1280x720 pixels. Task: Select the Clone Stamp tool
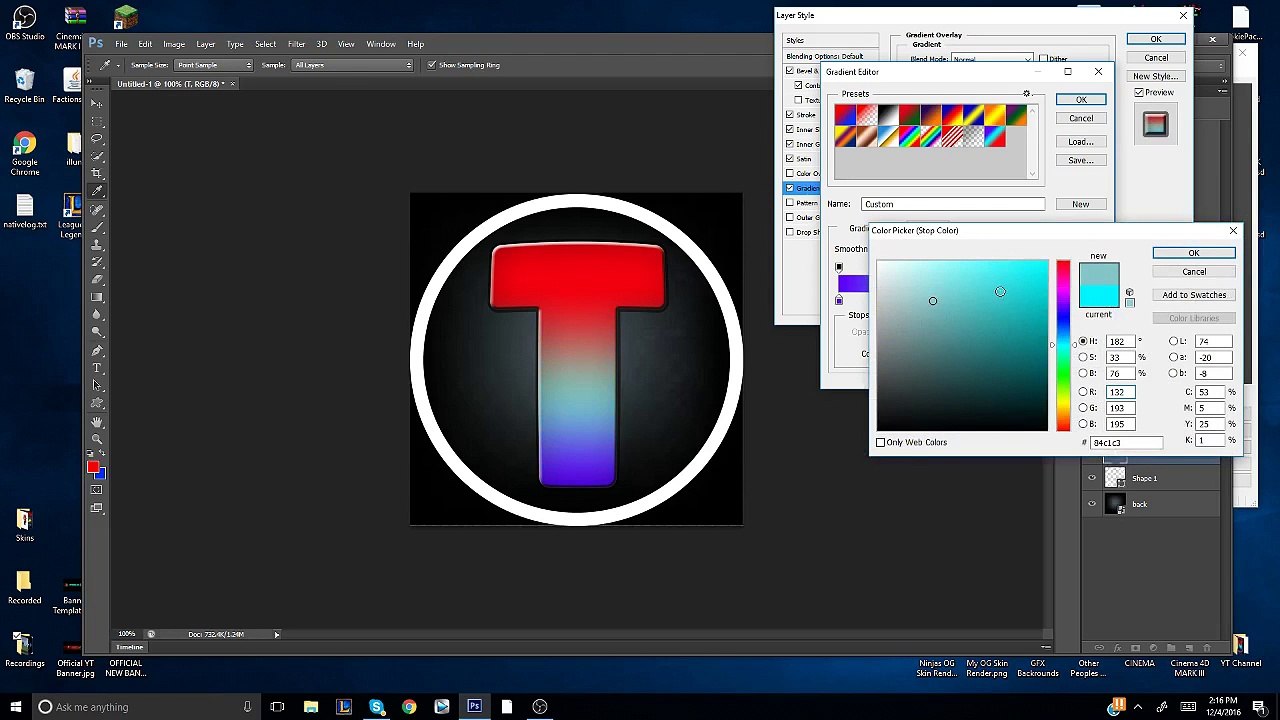click(97, 245)
